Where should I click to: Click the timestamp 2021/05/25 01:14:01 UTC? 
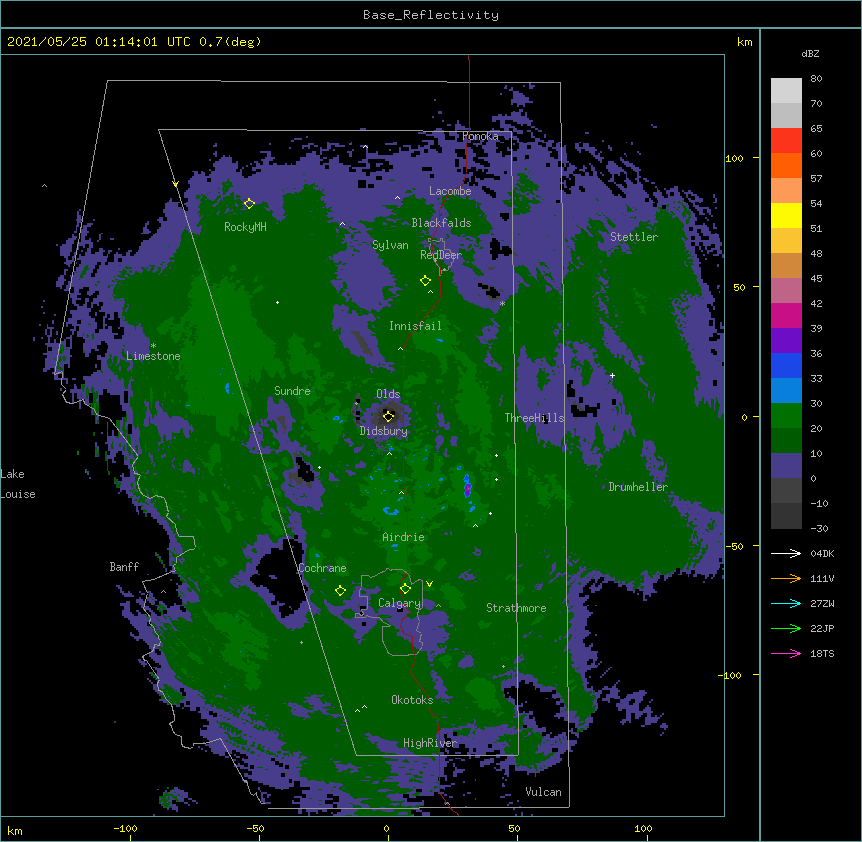(x=99, y=42)
